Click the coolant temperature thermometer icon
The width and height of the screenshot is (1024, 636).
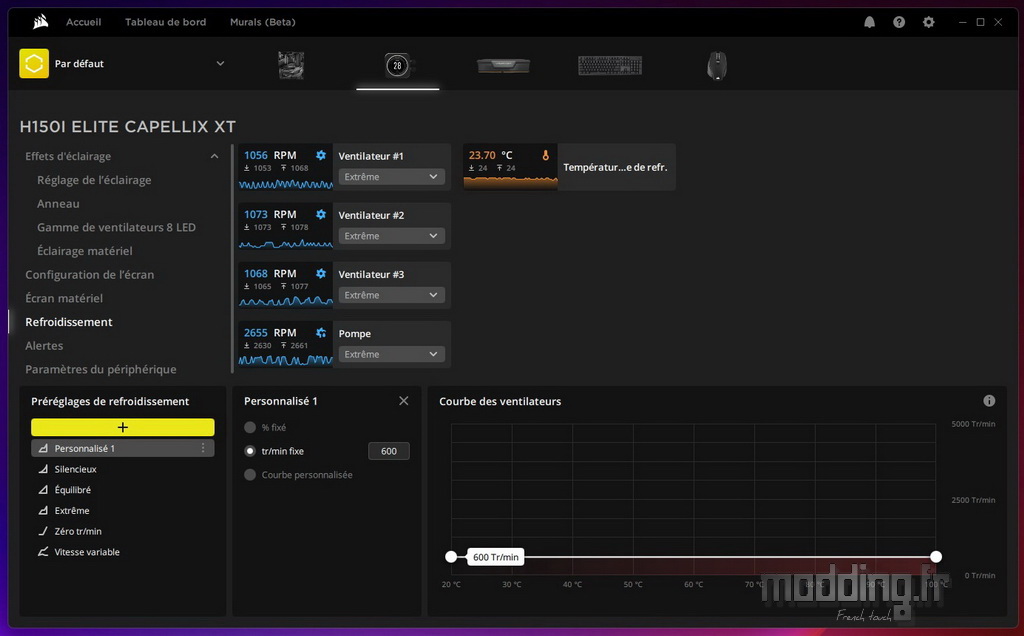point(545,155)
